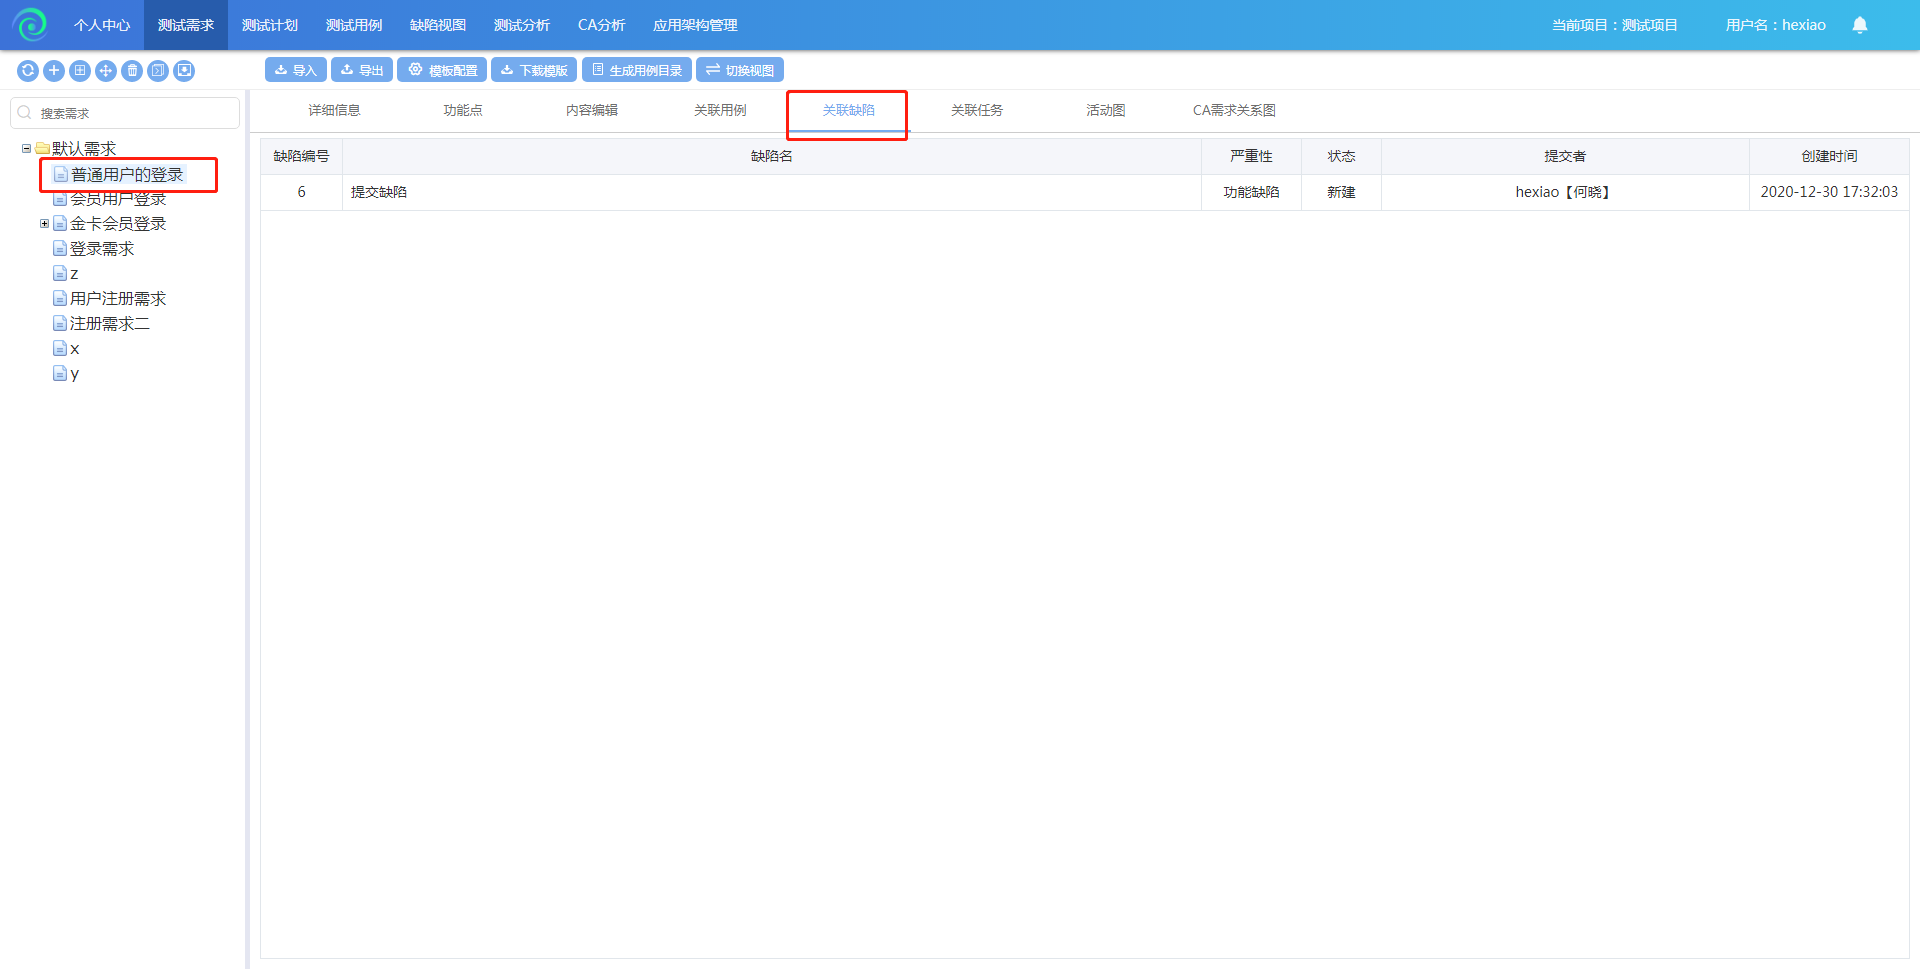Click the 导入 import button
1920x969 pixels.
tap(296, 70)
